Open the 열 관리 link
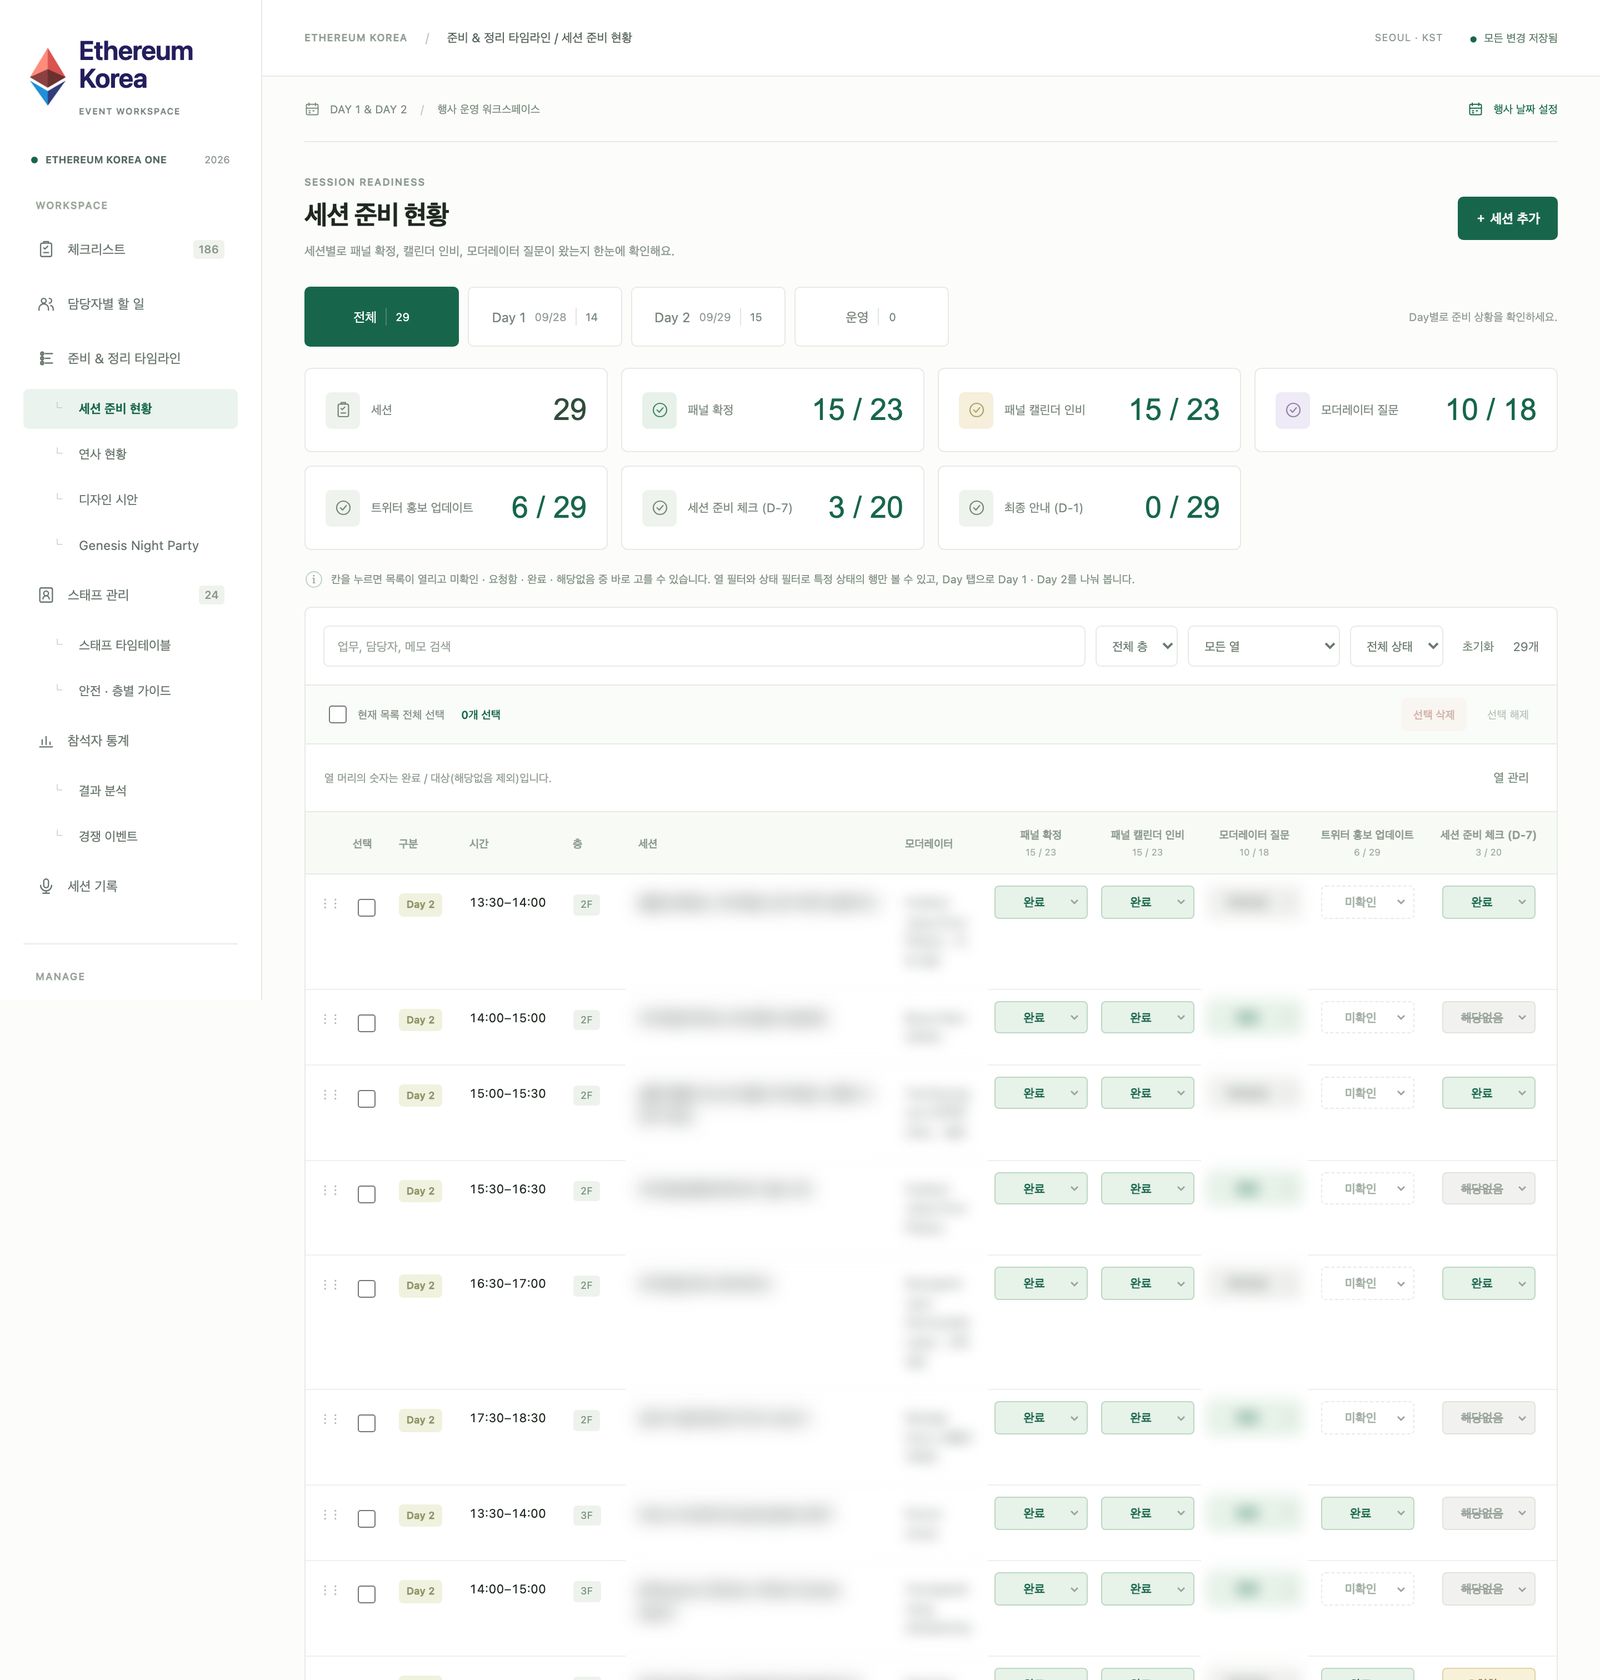Viewport: 1600px width, 1680px height. (1510, 777)
